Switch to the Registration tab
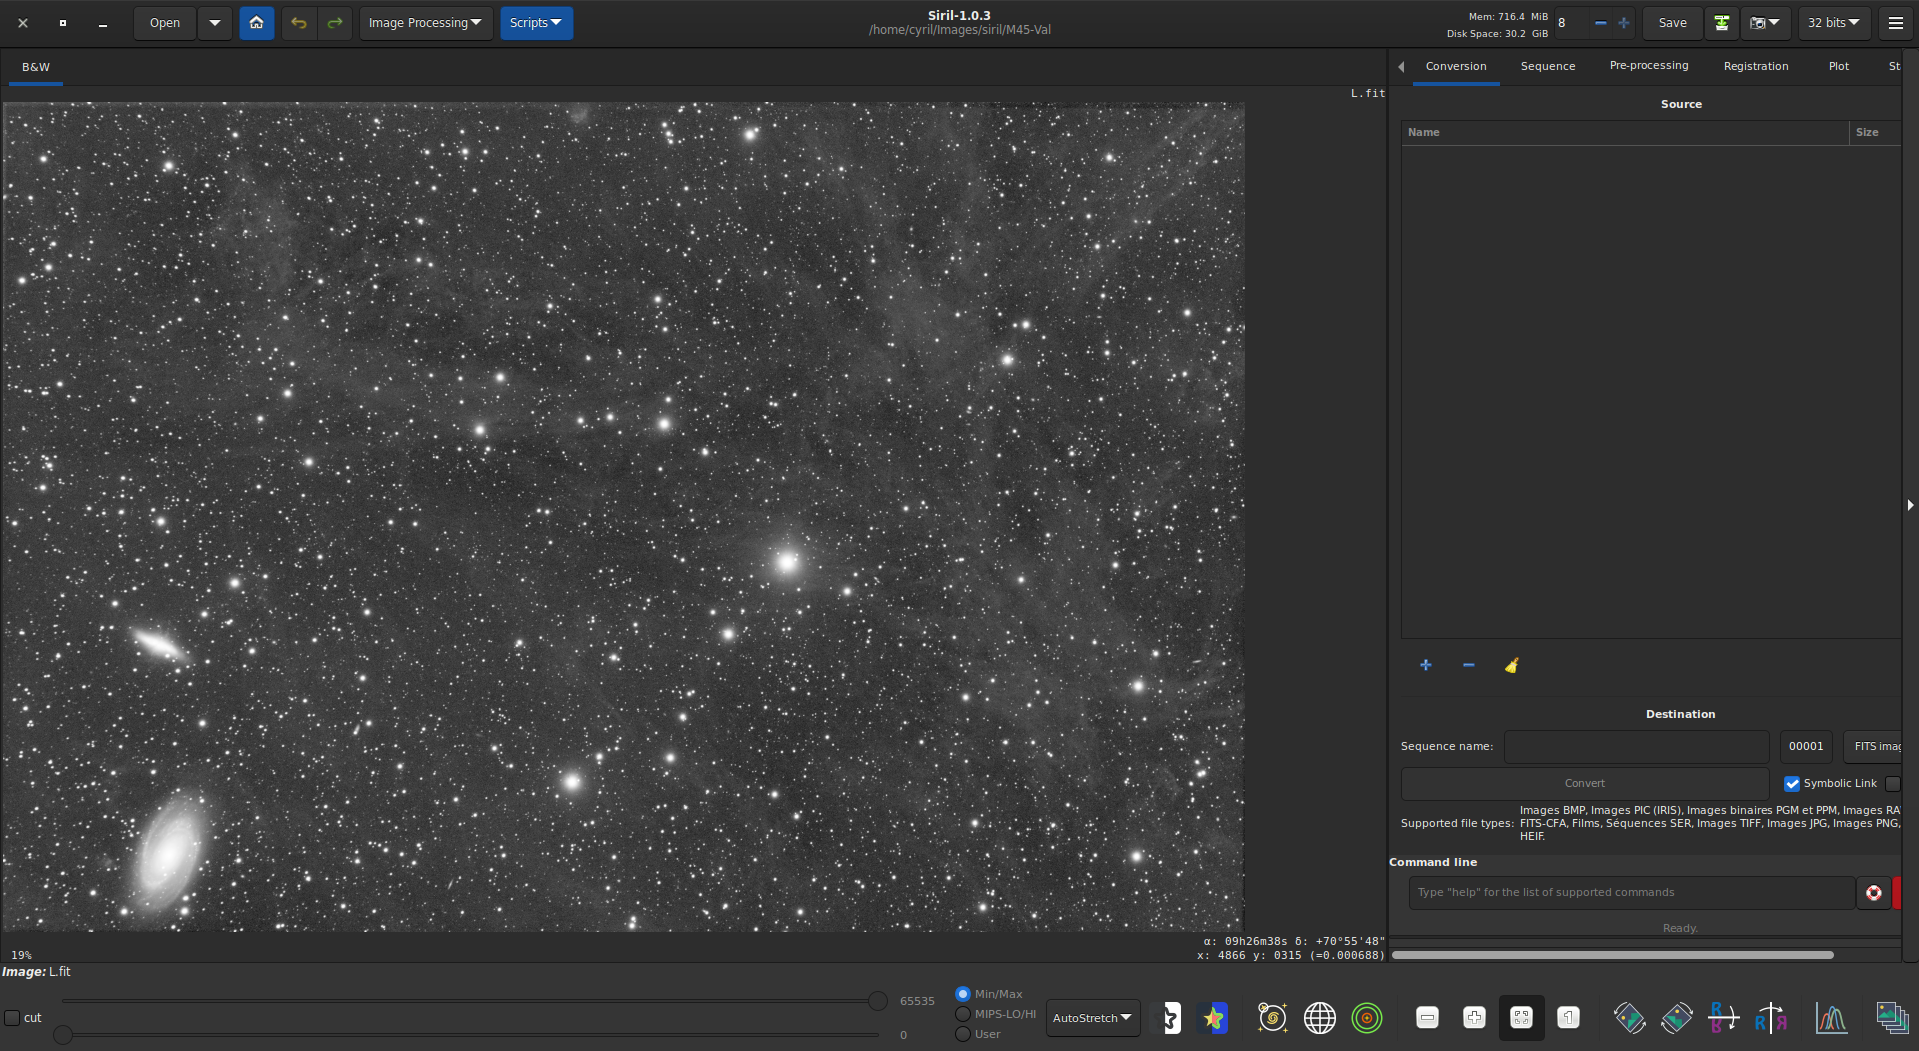This screenshot has height=1051, width=1919. (1755, 66)
